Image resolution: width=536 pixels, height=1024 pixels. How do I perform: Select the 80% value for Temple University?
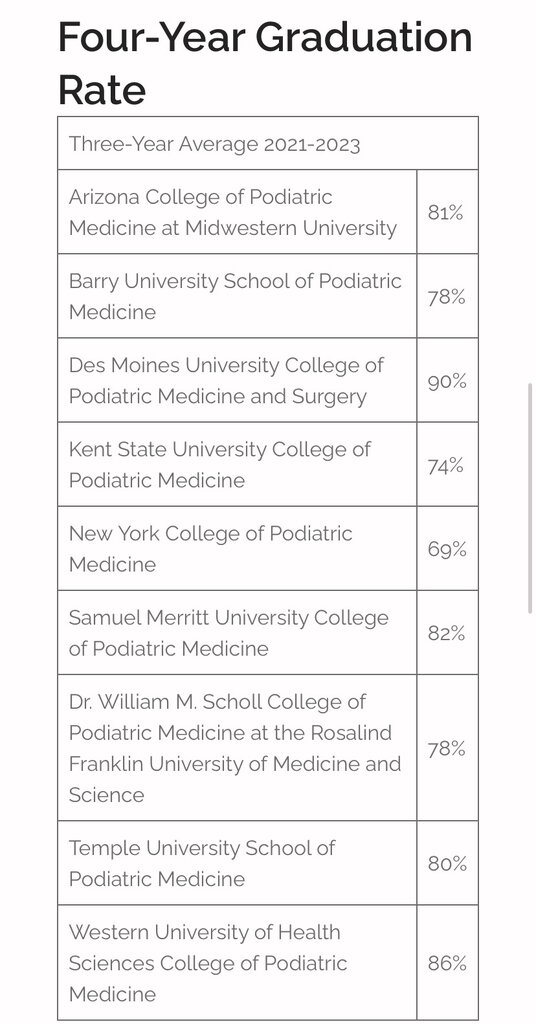447,863
